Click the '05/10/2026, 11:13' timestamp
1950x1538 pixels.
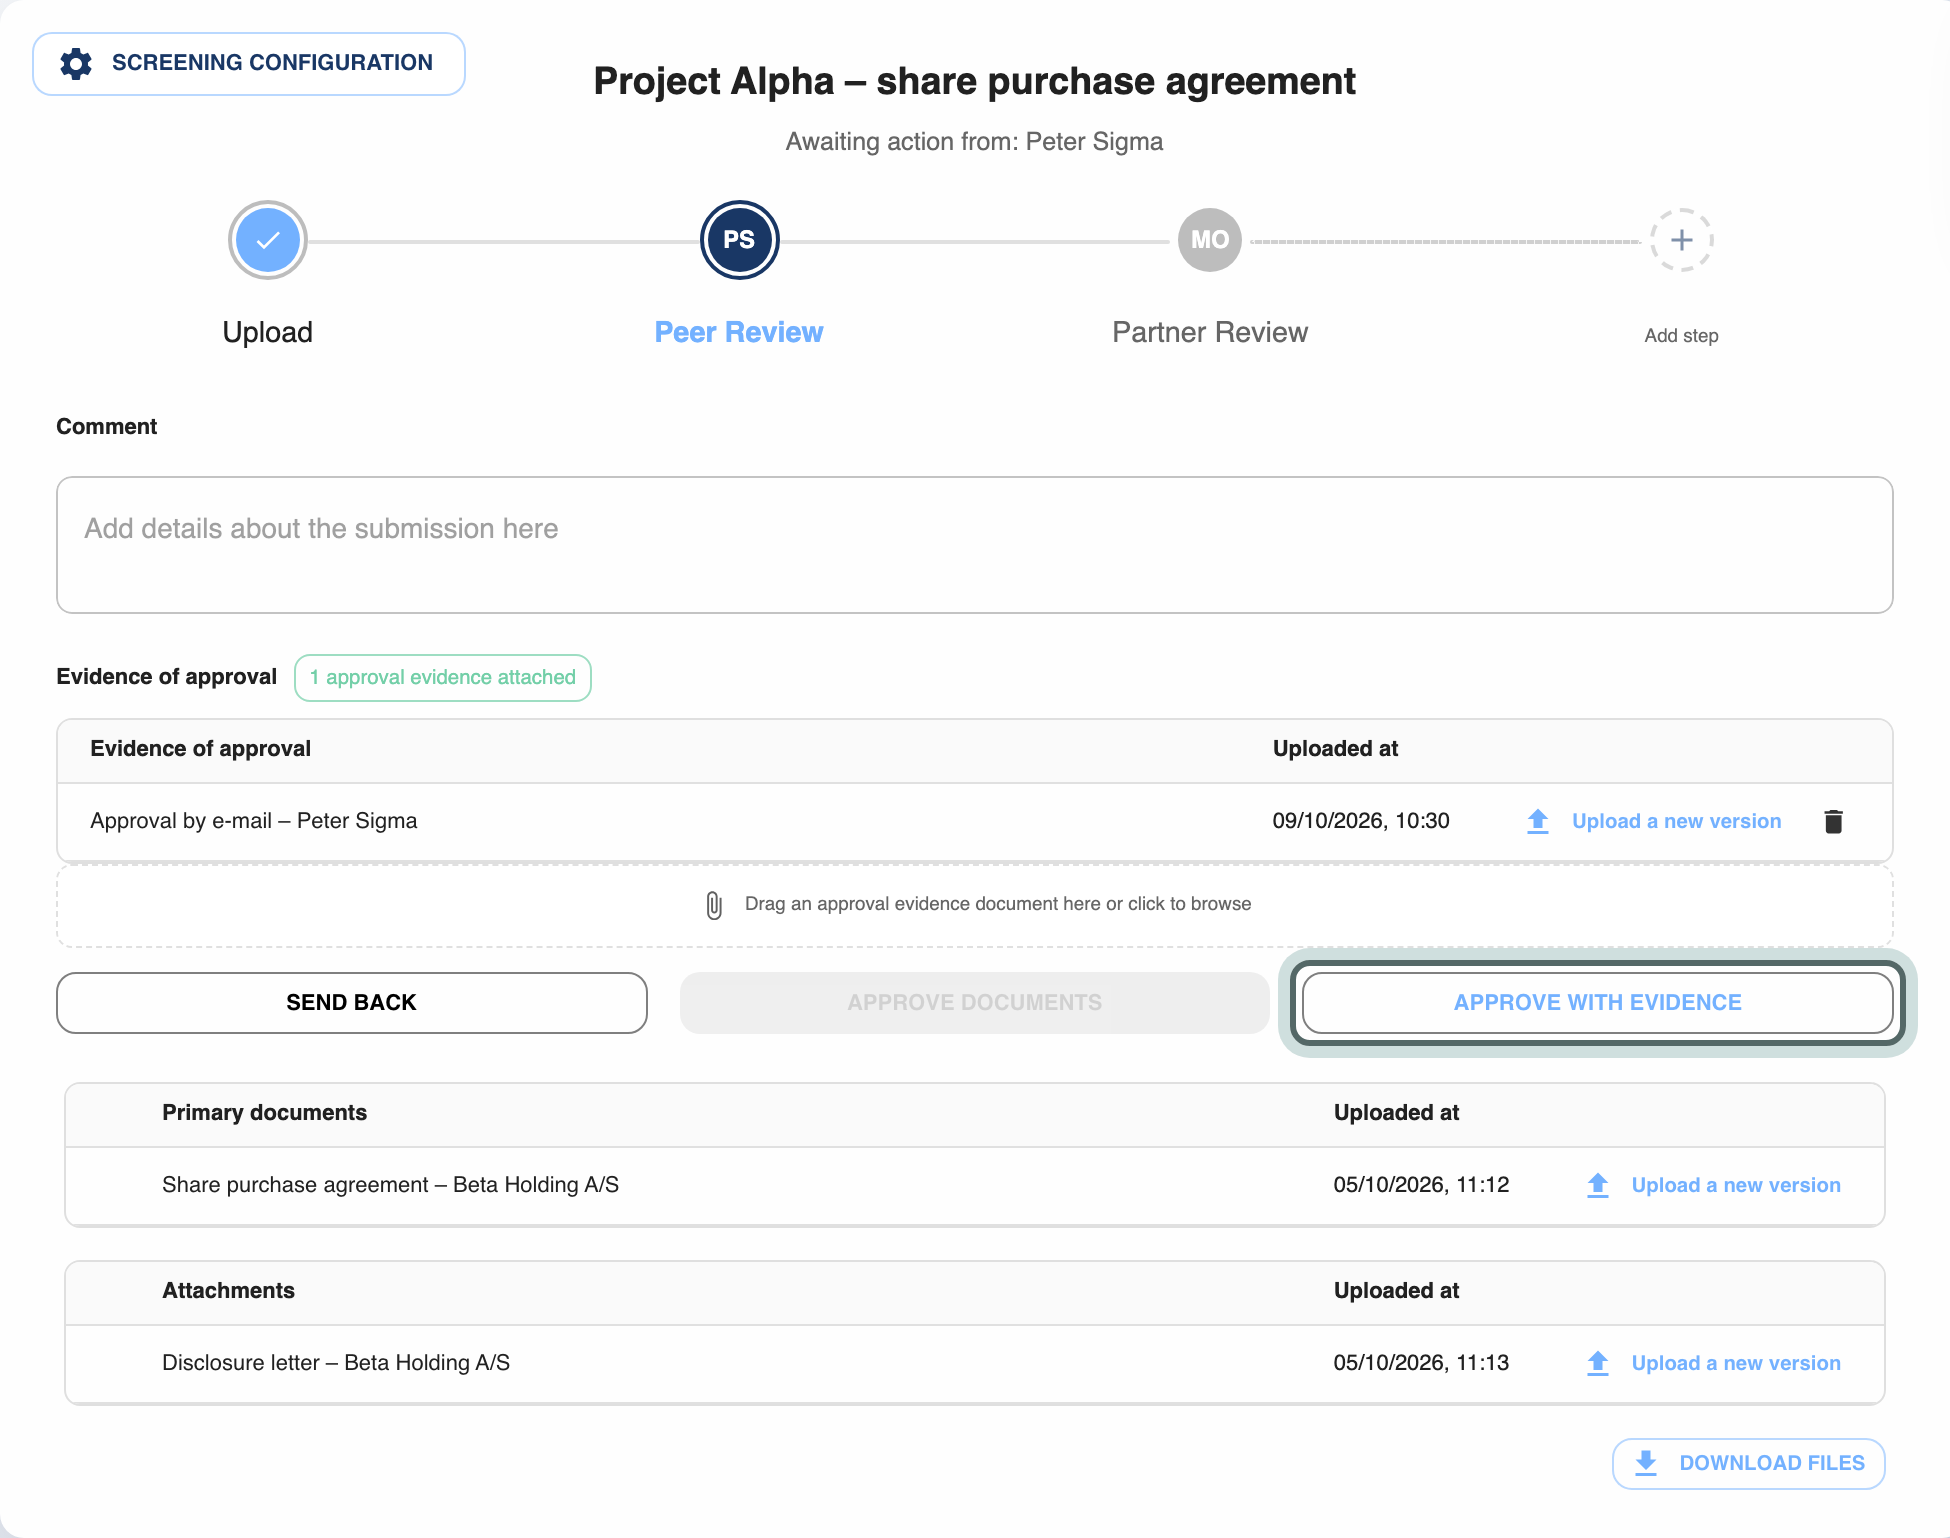(x=1421, y=1363)
